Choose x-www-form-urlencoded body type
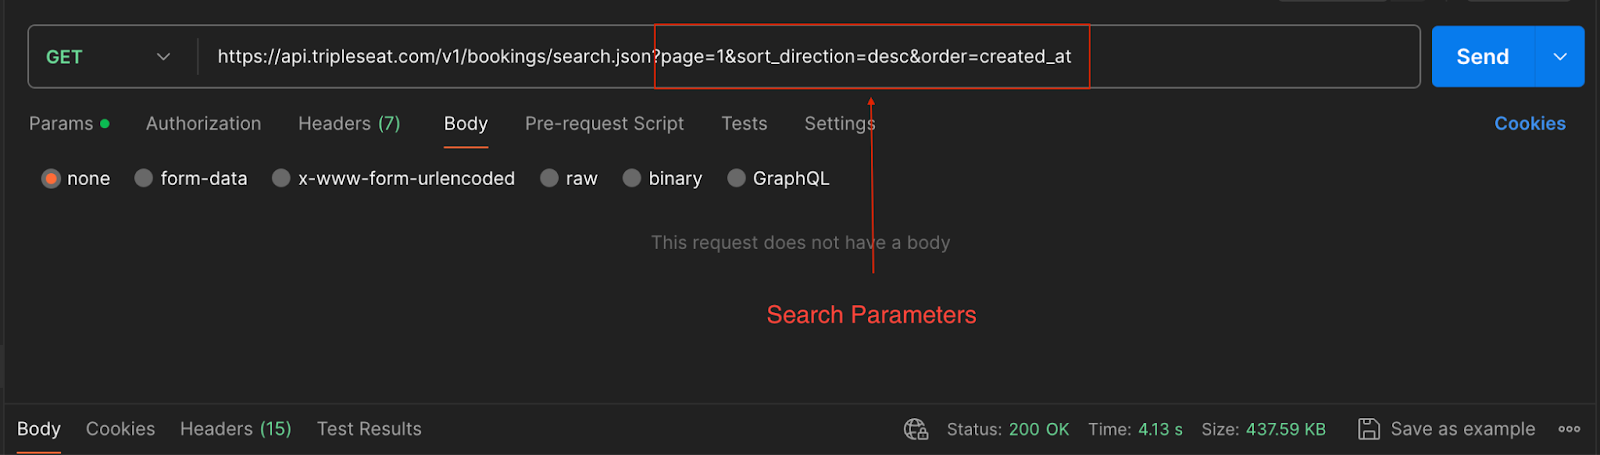1600x455 pixels. point(282,178)
